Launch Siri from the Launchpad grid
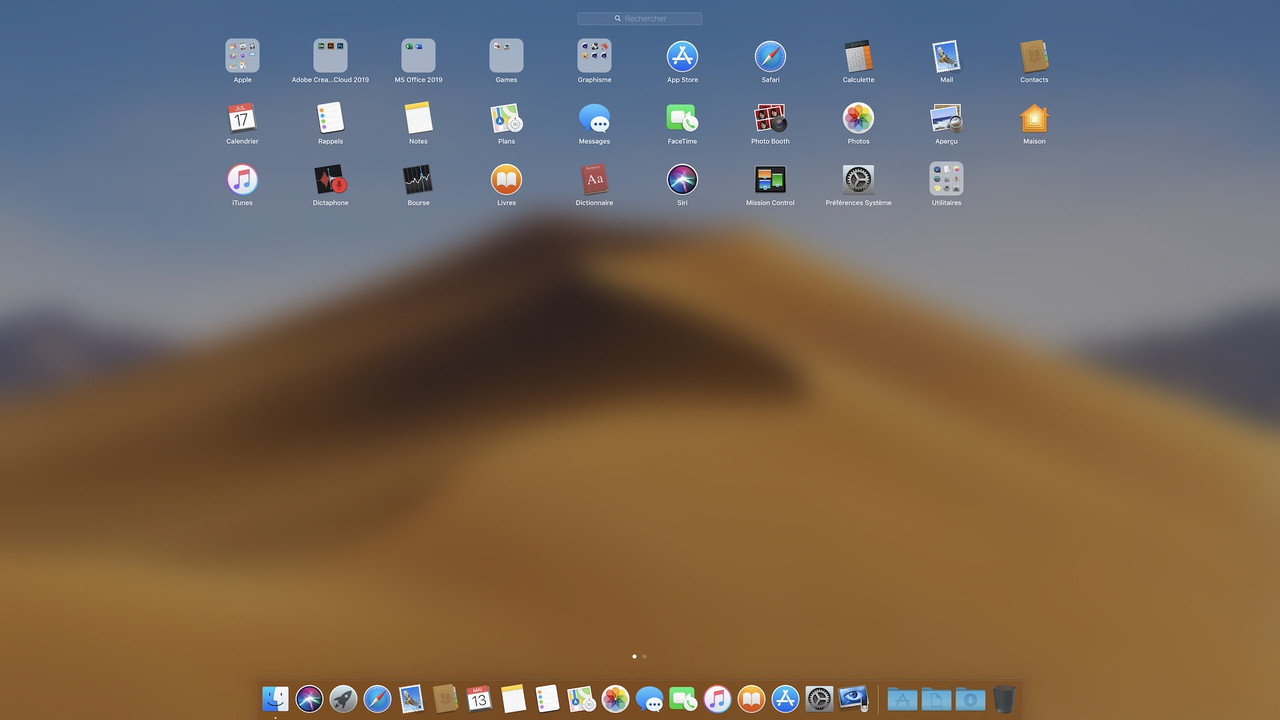Screen dimensions: 1280x720 pyautogui.click(x=682, y=180)
